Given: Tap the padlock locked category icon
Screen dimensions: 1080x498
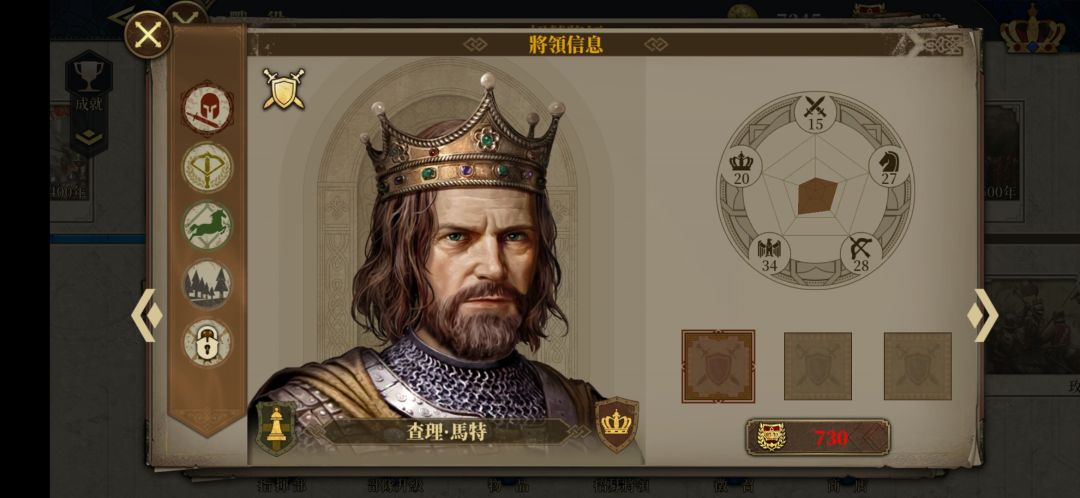Looking at the screenshot, I should click(x=207, y=342).
